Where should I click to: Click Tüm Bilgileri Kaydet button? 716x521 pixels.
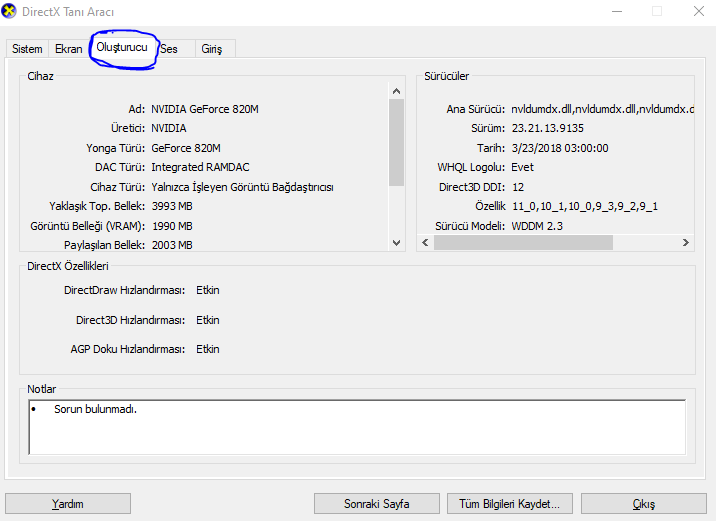point(510,504)
